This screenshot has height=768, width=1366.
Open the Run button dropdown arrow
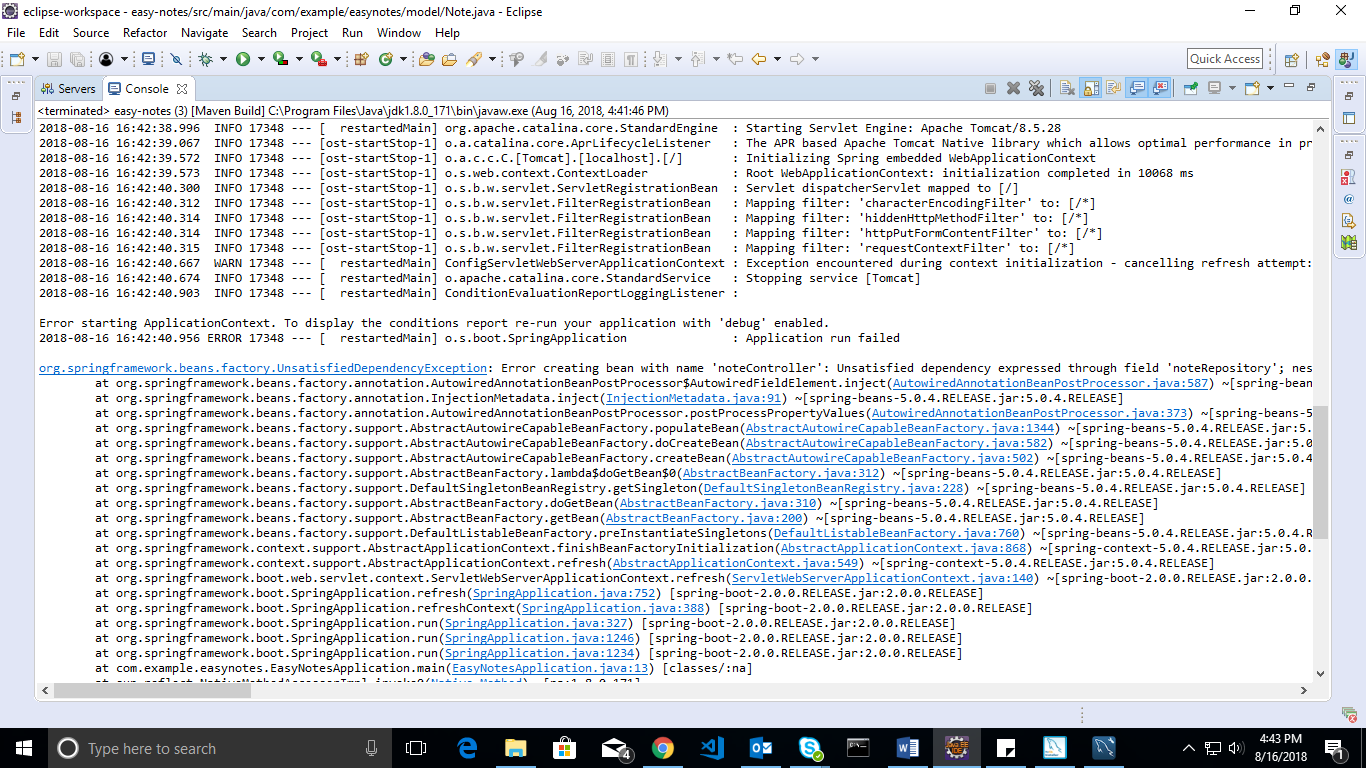[x=261, y=59]
